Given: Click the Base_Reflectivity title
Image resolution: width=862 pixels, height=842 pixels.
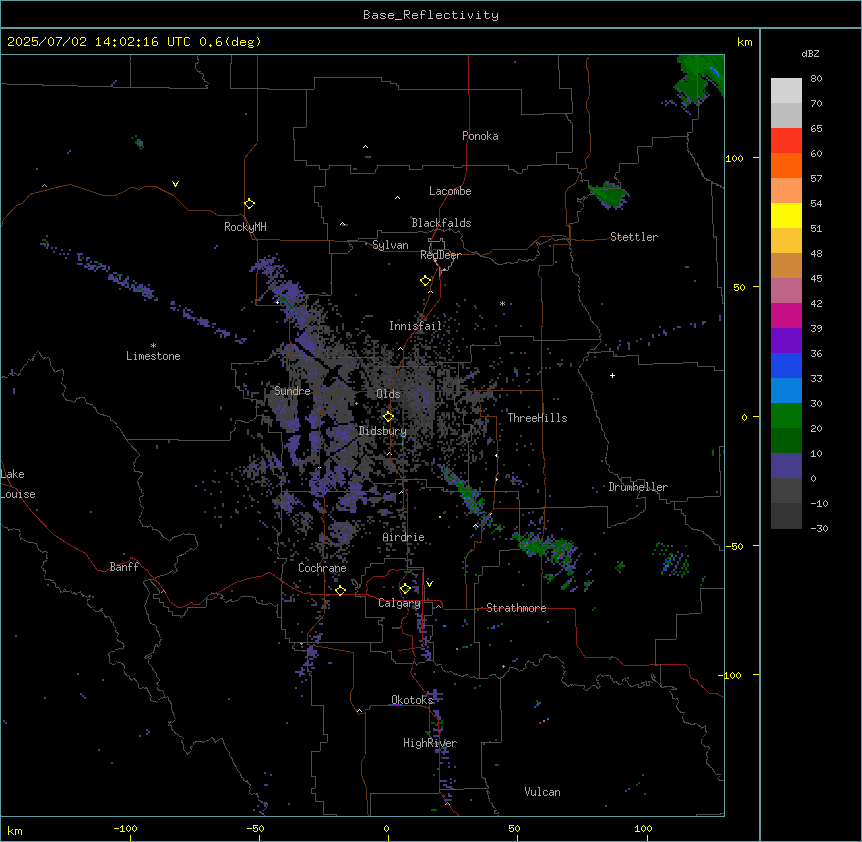Looking at the screenshot, I should point(431,15).
